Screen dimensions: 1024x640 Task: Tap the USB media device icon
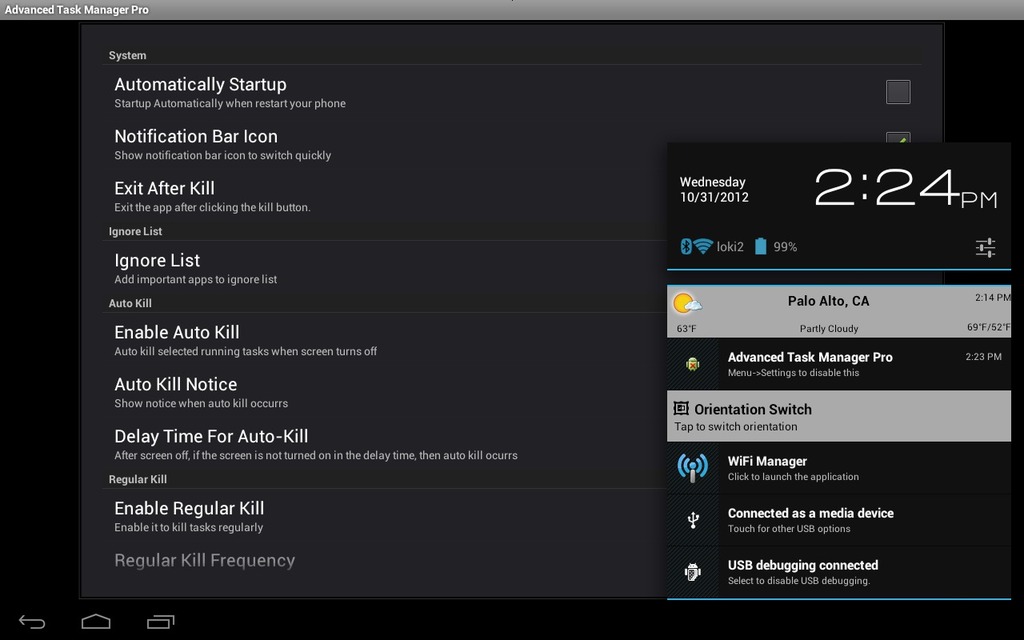[x=693, y=520]
